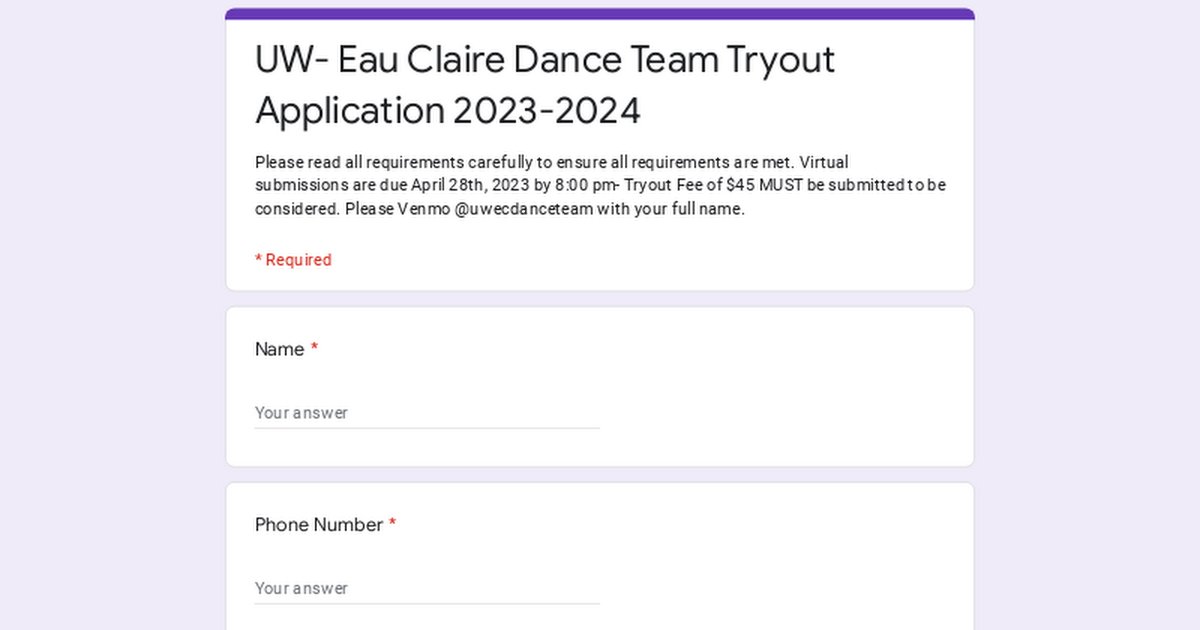Click the 'Tryout Fee of $45' text
The height and width of the screenshot is (630, 1200).
click(x=700, y=185)
